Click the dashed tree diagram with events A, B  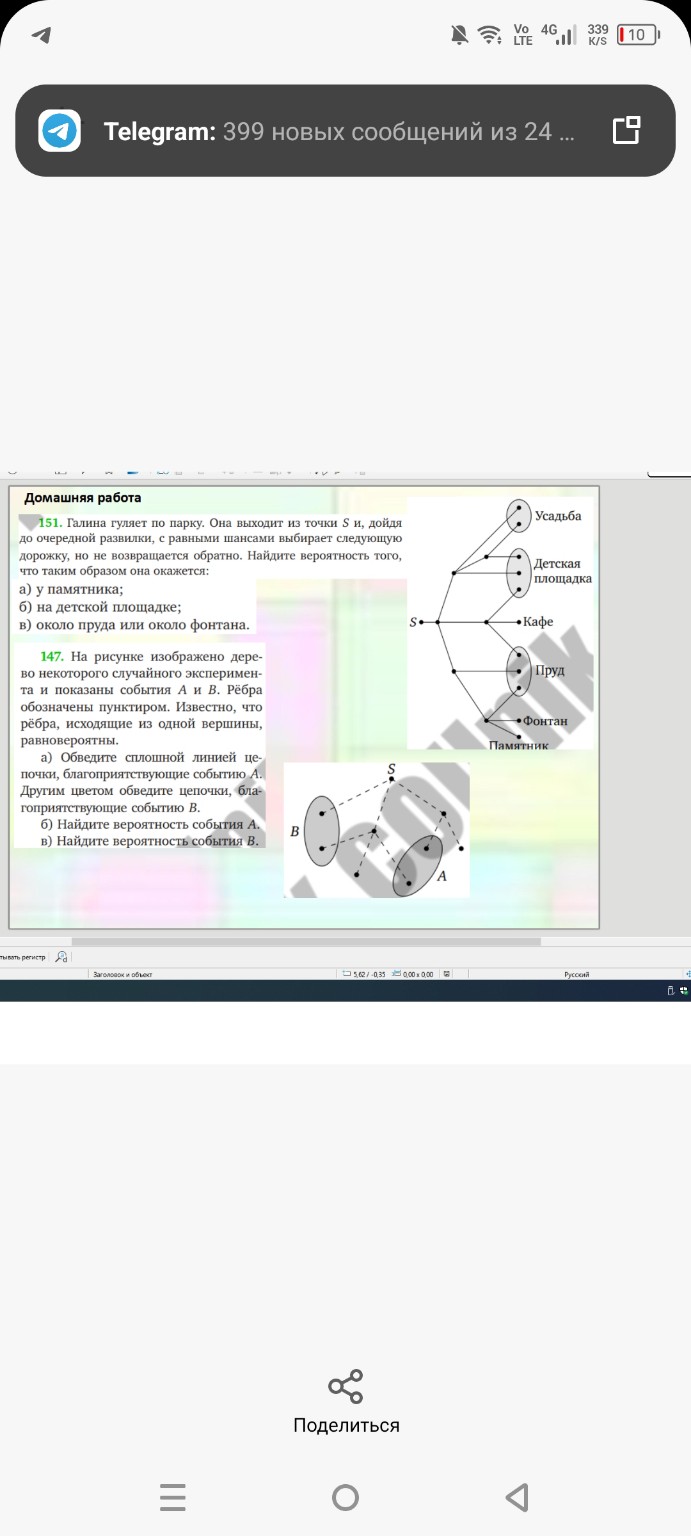click(377, 830)
